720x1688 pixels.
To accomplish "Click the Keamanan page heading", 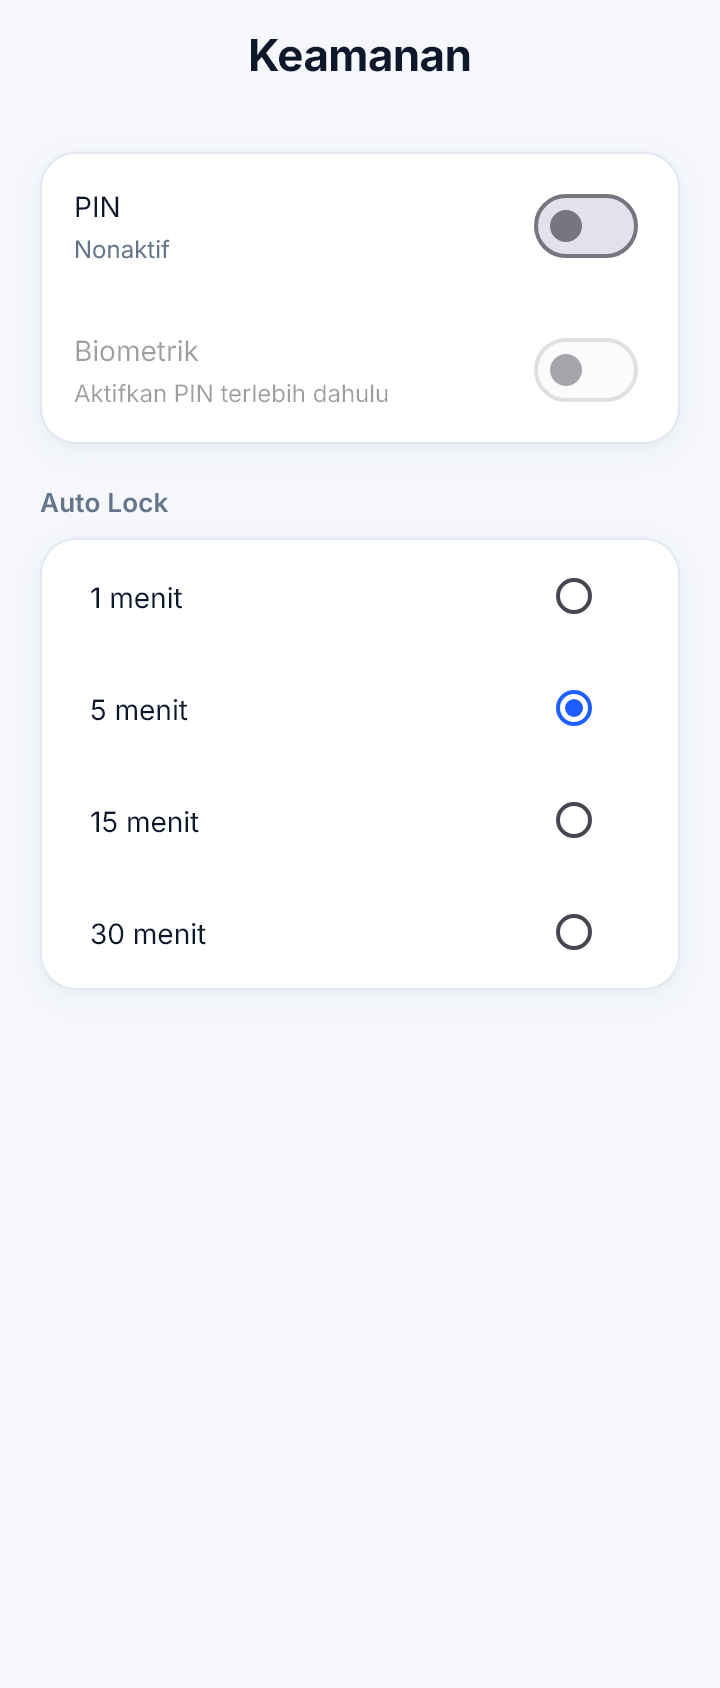I will pos(360,55).
